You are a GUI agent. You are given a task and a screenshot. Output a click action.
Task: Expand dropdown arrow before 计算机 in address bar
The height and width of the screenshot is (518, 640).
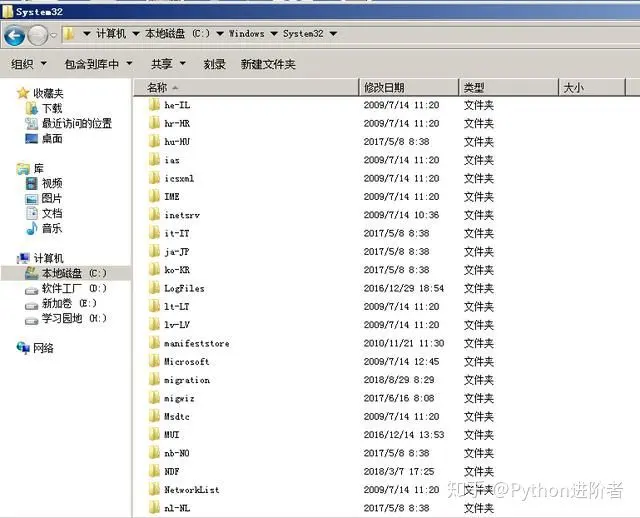(x=87, y=33)
